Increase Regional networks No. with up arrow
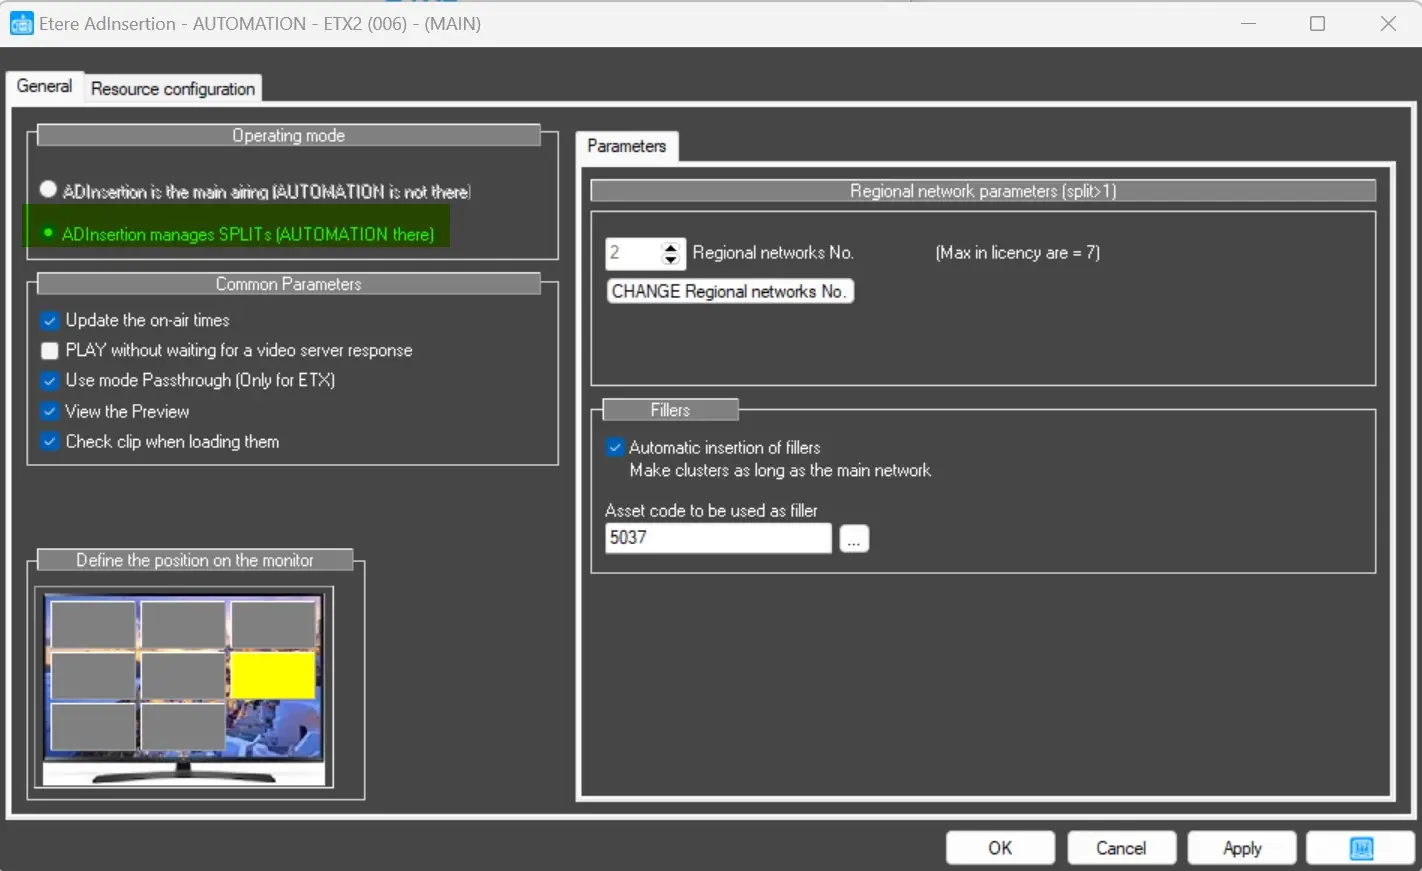This screenshot has height=871, width=1422. tap(671, 247)
